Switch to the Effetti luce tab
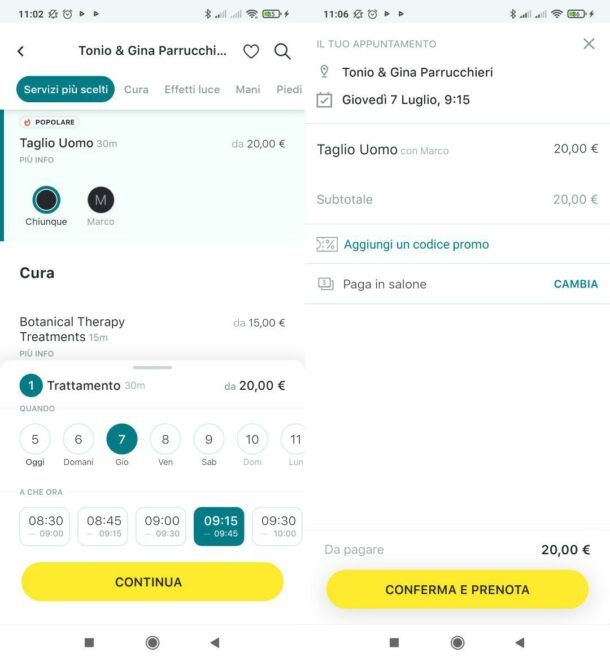610x661 pixels. [192, 89]
